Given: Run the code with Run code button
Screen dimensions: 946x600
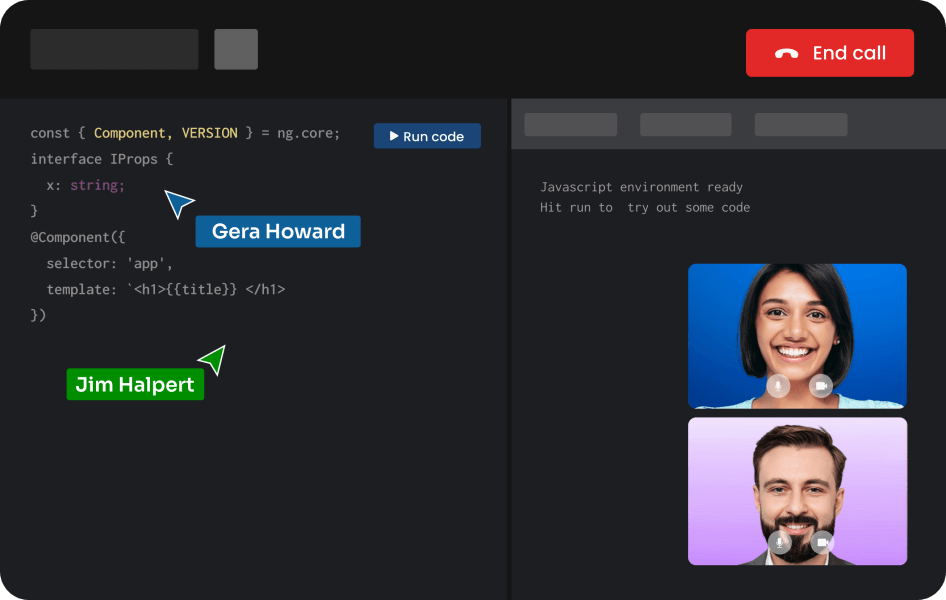Looking at the screenshot, I should point(427,136).
